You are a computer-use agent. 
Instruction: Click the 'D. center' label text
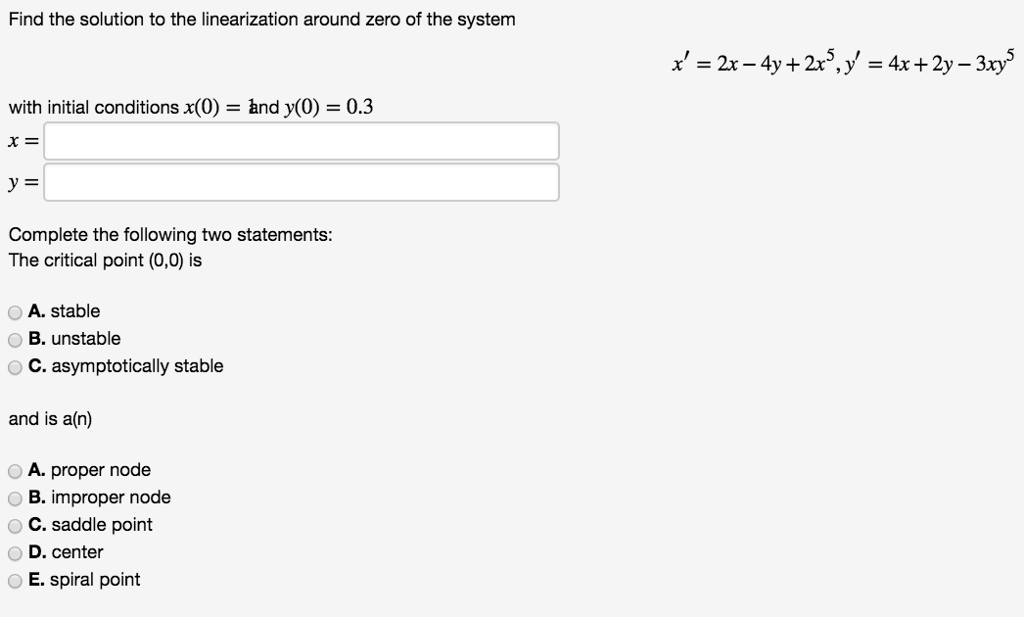[x=67, y=552]
